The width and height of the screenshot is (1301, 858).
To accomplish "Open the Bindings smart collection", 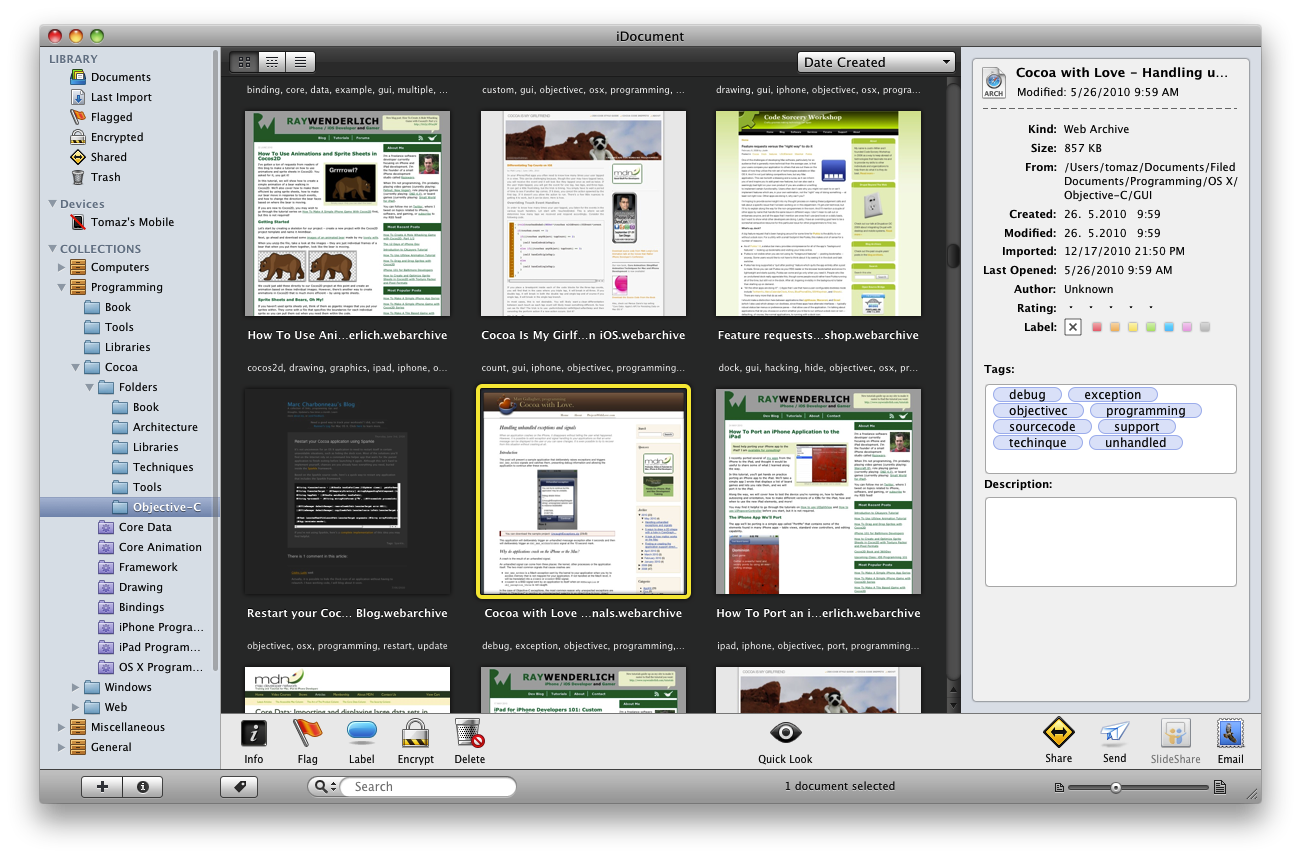I will click(x=141, y=607).
